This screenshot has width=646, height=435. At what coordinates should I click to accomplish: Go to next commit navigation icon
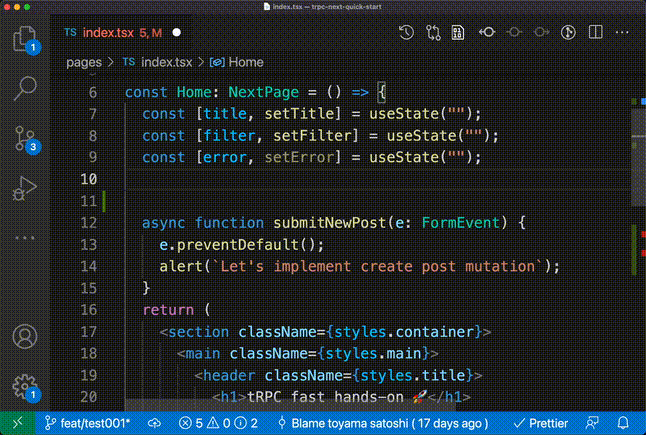coord(541,32)
